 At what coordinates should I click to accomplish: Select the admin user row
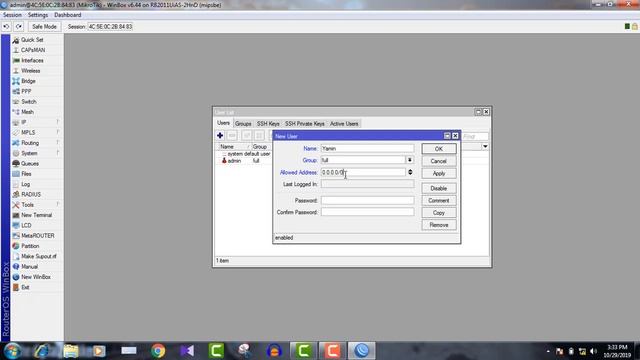[243, 161]
